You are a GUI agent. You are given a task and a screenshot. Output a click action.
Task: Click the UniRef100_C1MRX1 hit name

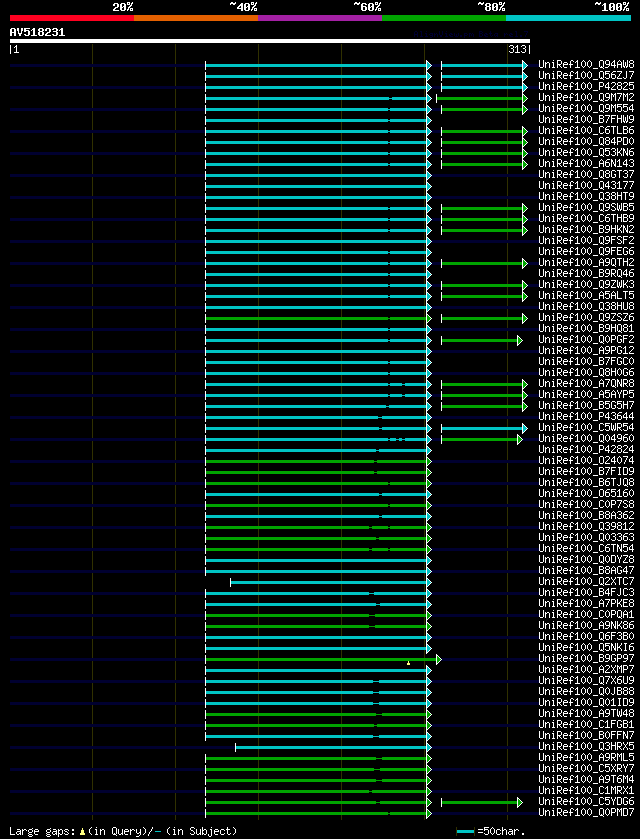click(586, 792)
